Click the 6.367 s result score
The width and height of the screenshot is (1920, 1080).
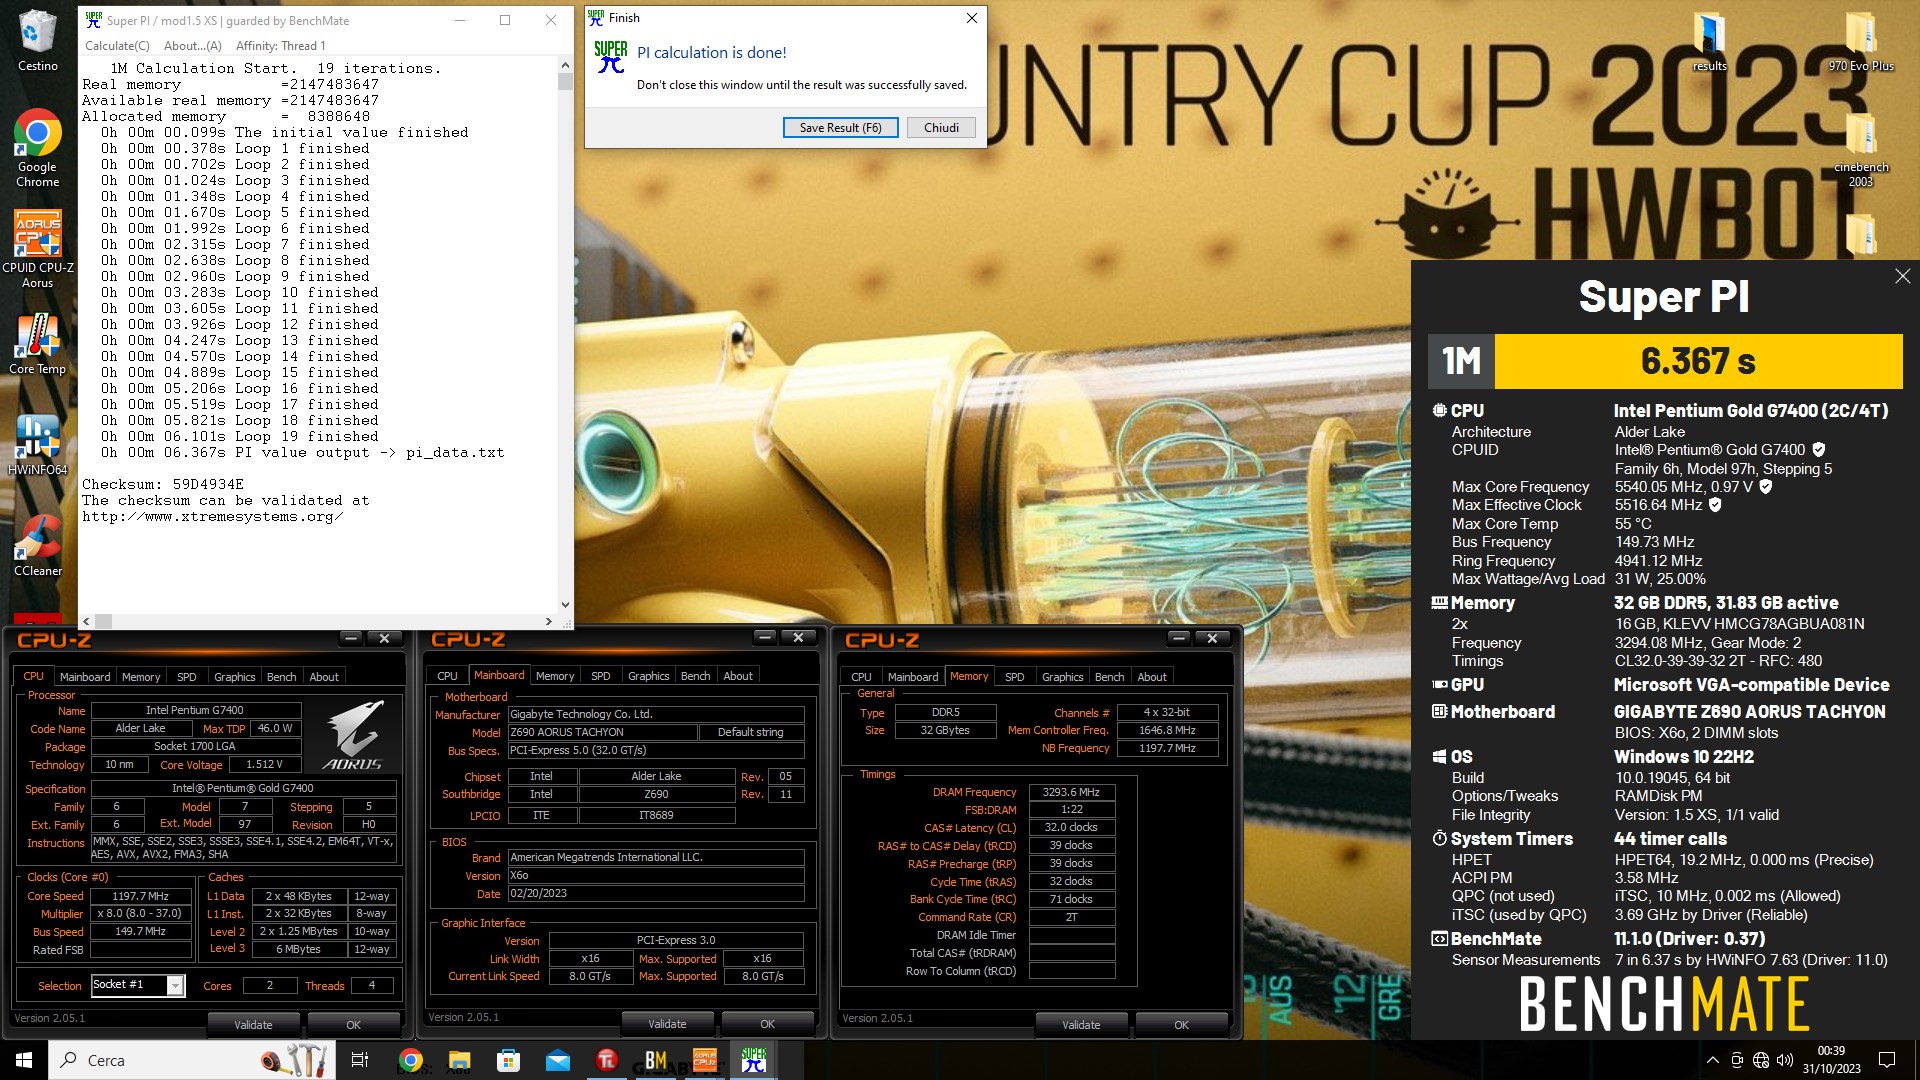pos(1698,361)
